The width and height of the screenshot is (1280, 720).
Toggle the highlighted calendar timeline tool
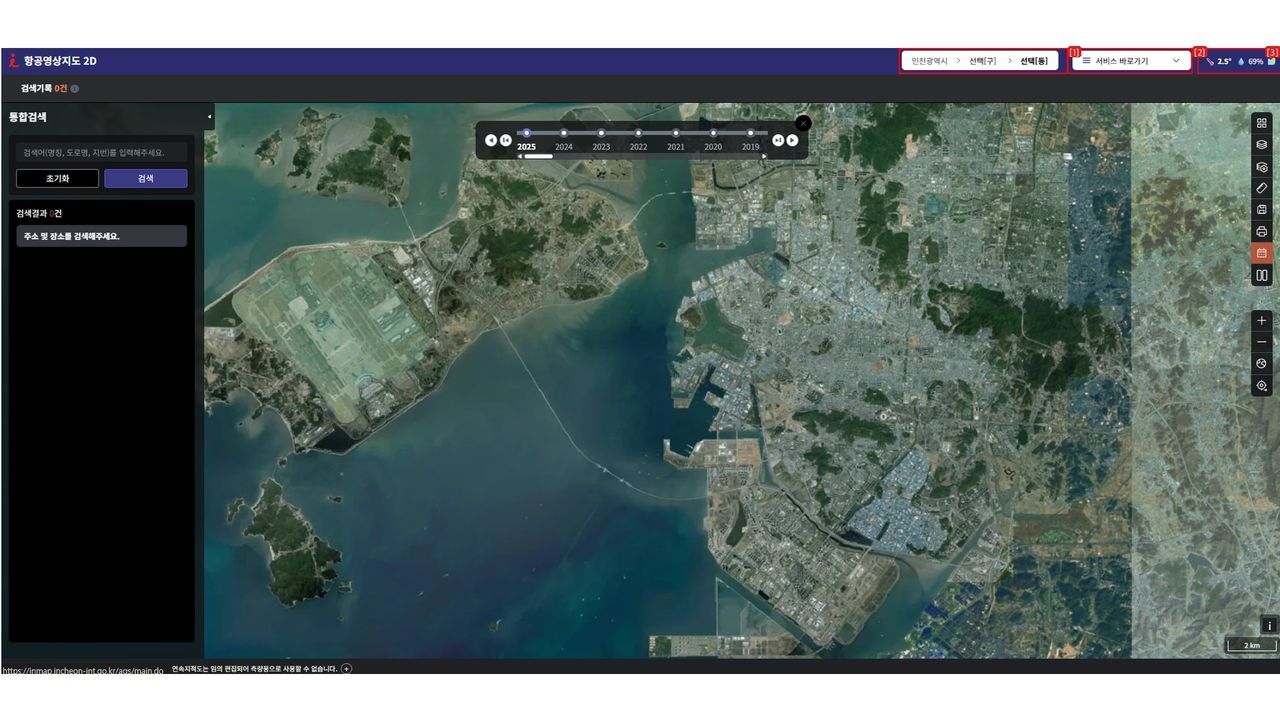tap(1262, 253)
